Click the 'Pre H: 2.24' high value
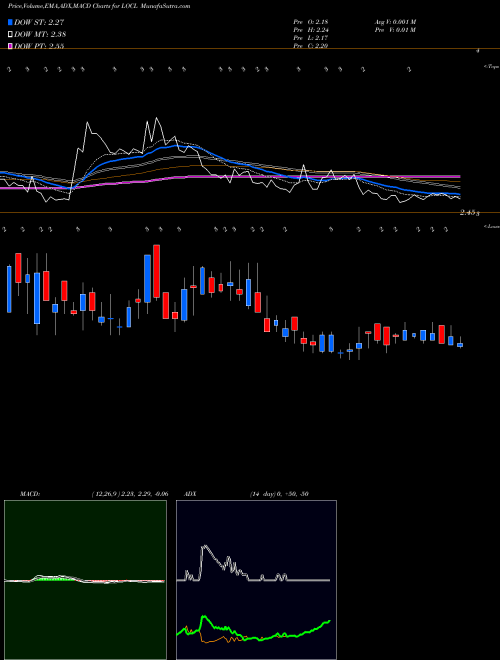This screenshot has width=500, height=660. click(311, 30)
